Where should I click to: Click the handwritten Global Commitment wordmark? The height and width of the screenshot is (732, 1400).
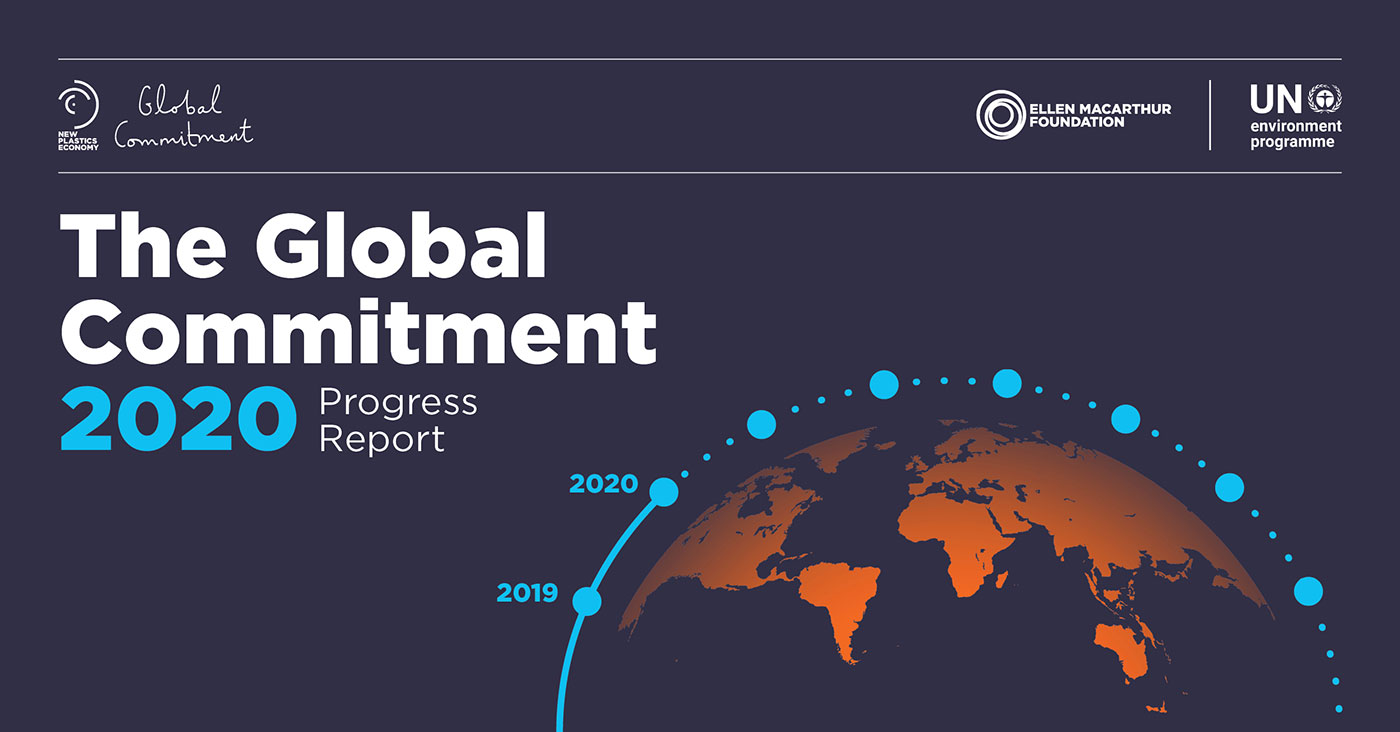[183, 117]
